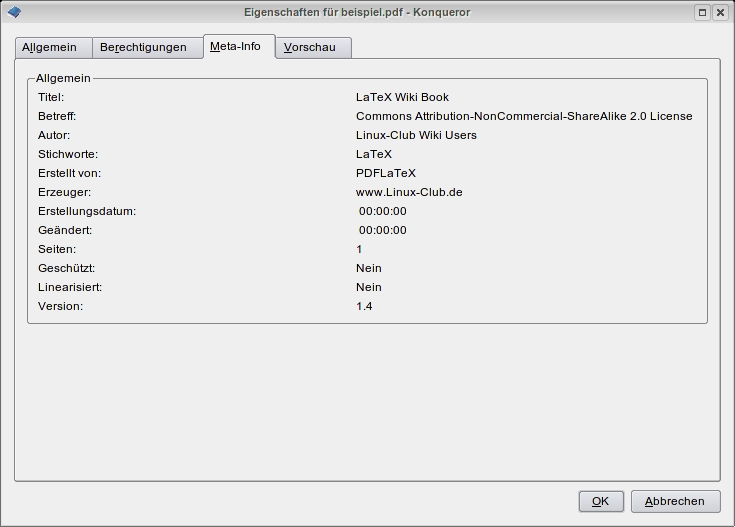This screenshot has height=527, width=735.
Task: Click the Erstellungsdatum: label
Action: (87, 211)
